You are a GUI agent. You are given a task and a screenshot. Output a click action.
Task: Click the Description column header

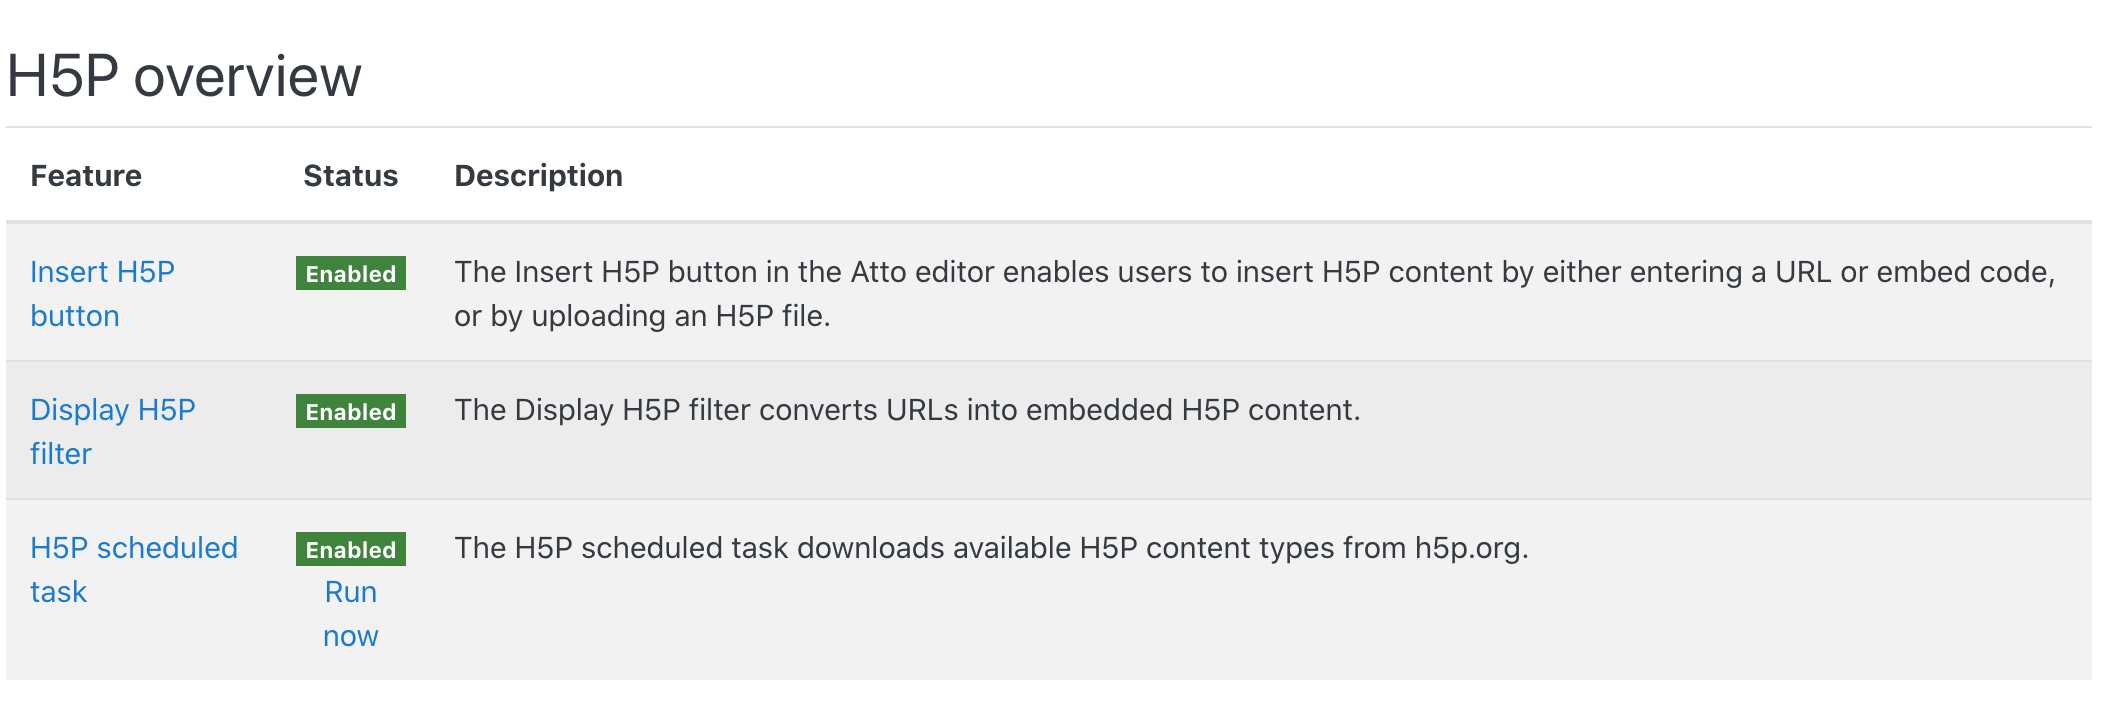538,176
